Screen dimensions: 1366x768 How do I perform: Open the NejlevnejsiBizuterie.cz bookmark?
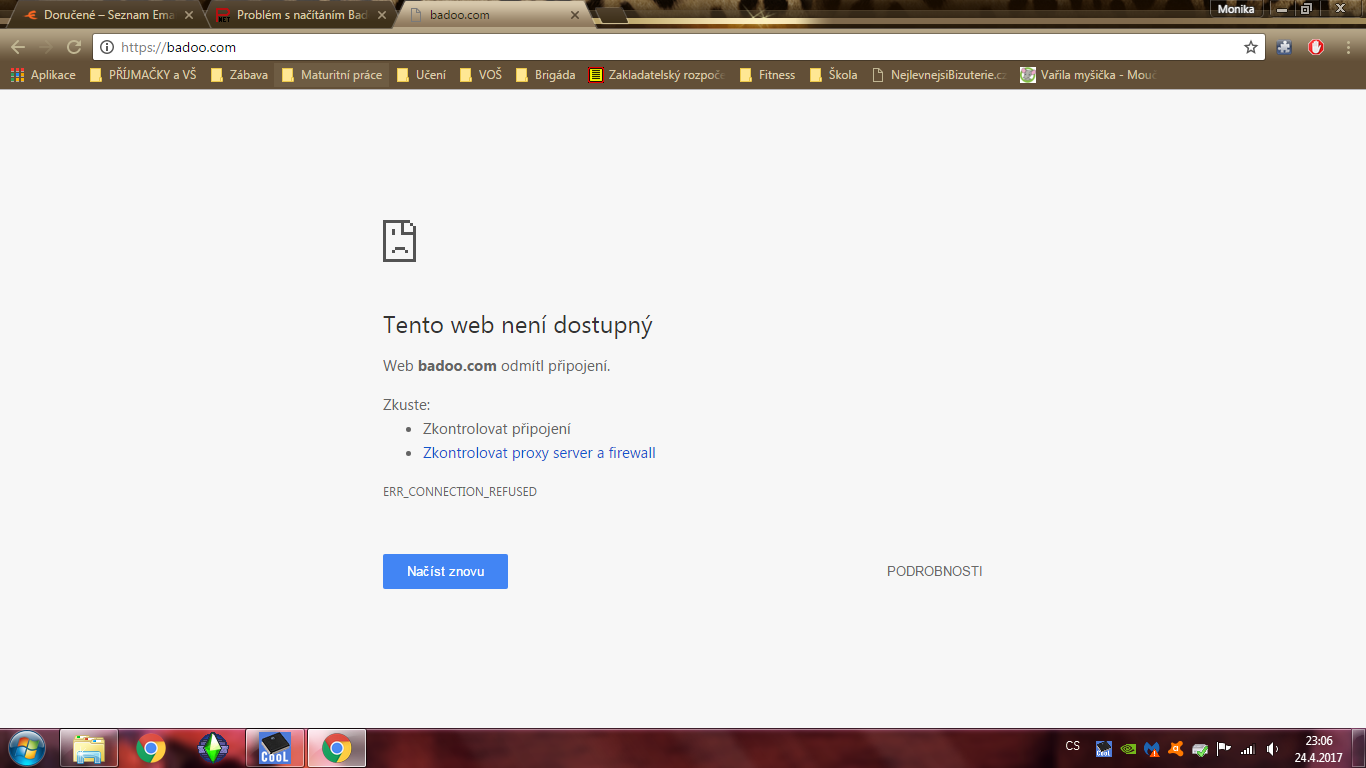(940, 75)
